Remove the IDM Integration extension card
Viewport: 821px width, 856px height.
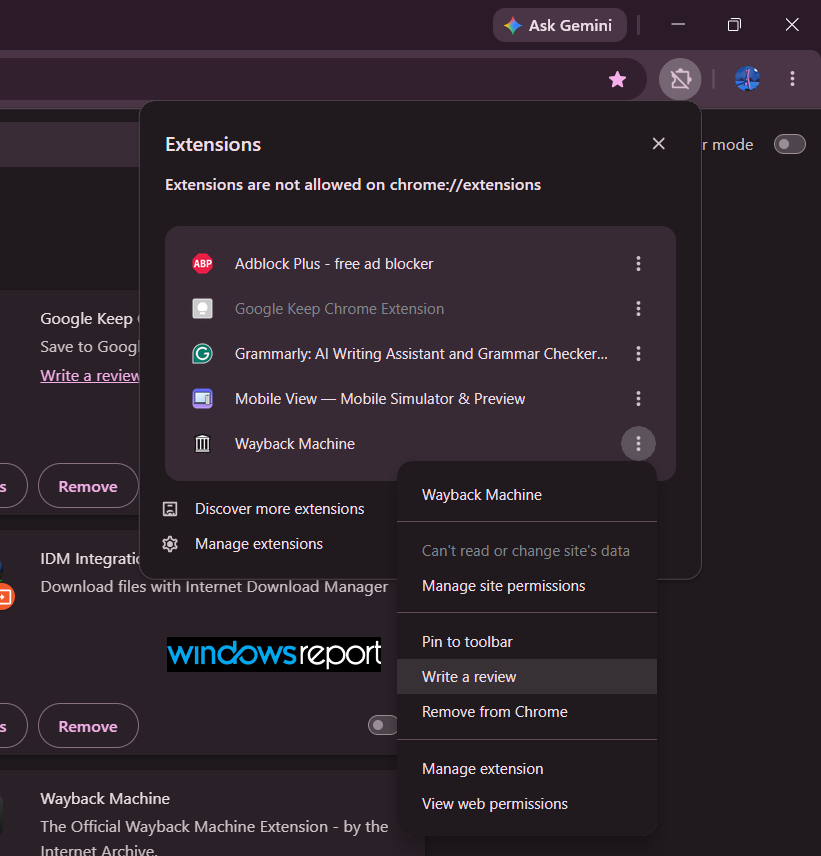[88, 726]
